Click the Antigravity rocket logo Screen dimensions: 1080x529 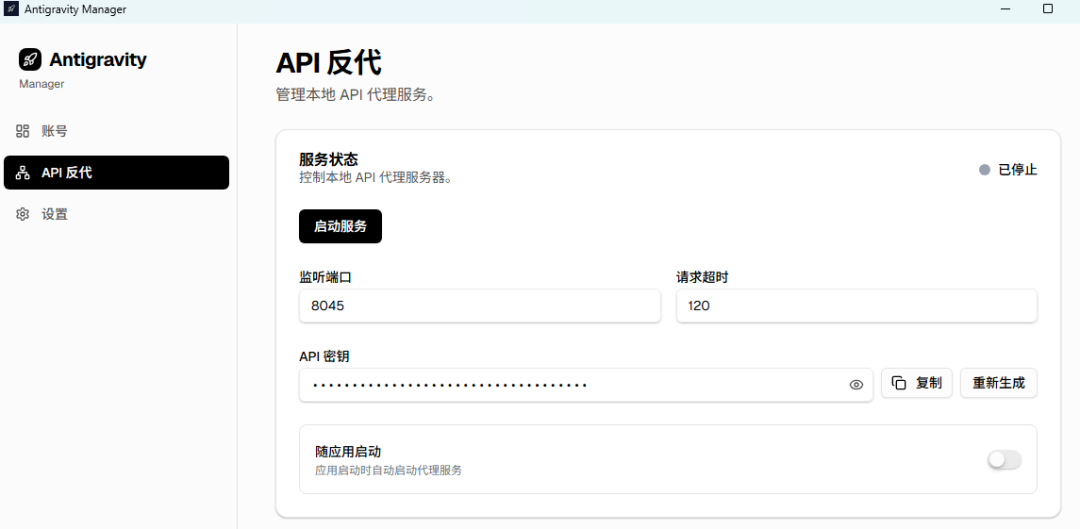click(x=30, y=60)
